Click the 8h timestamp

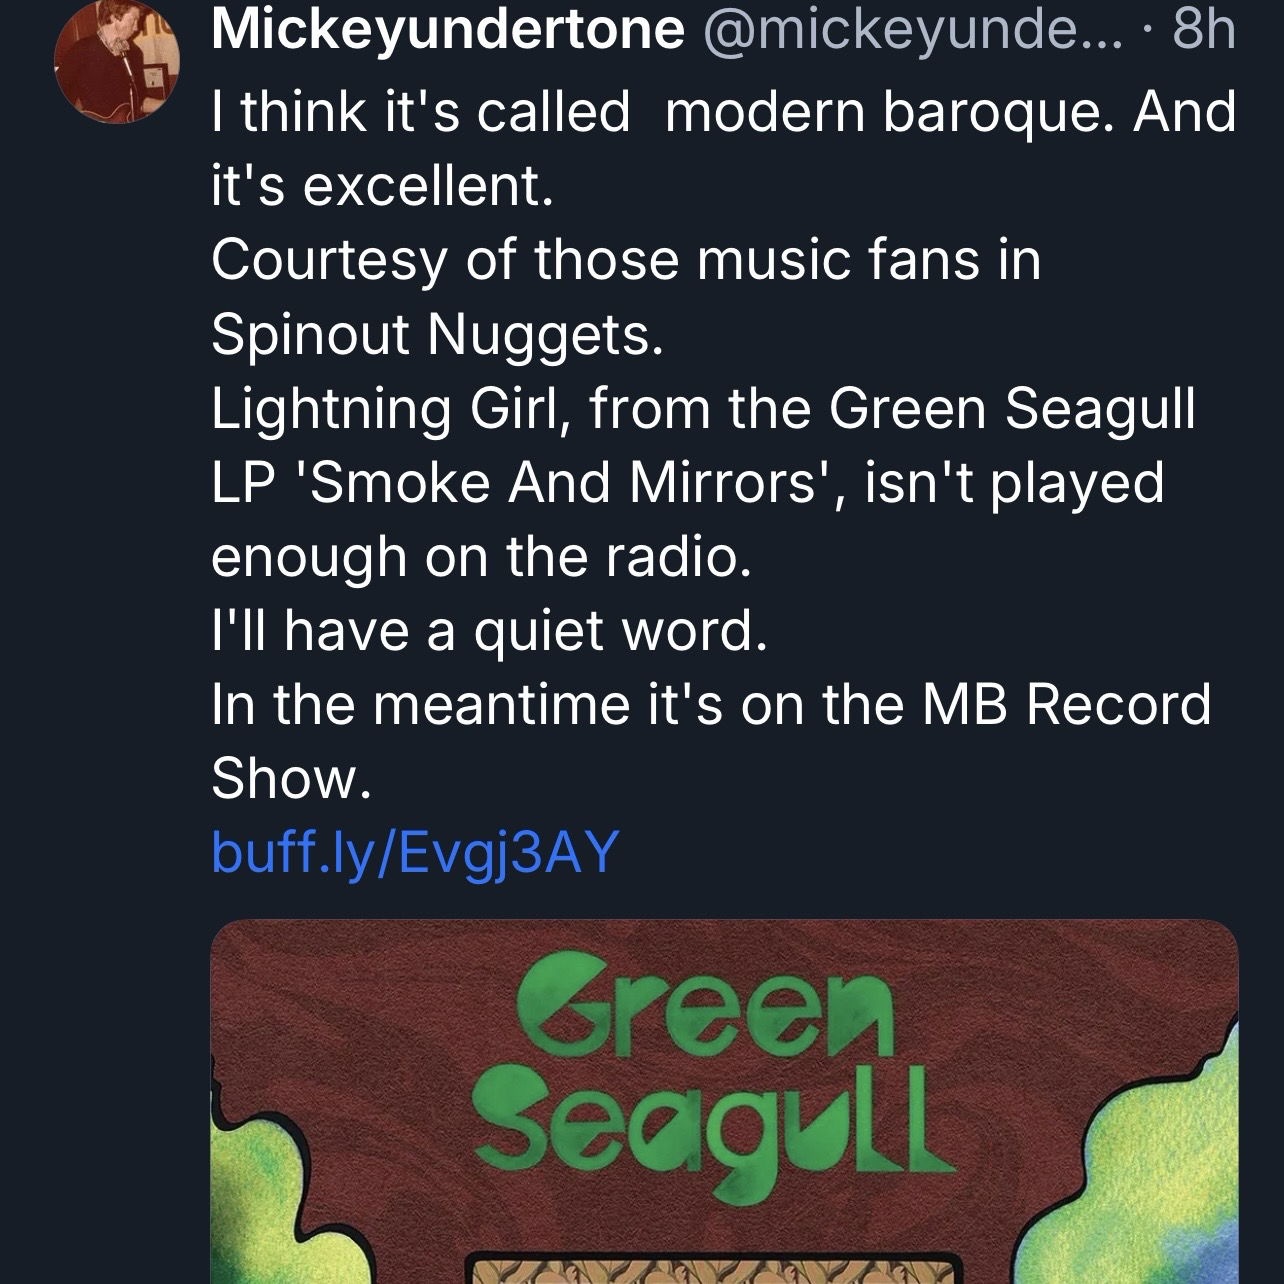[1205, 31]
